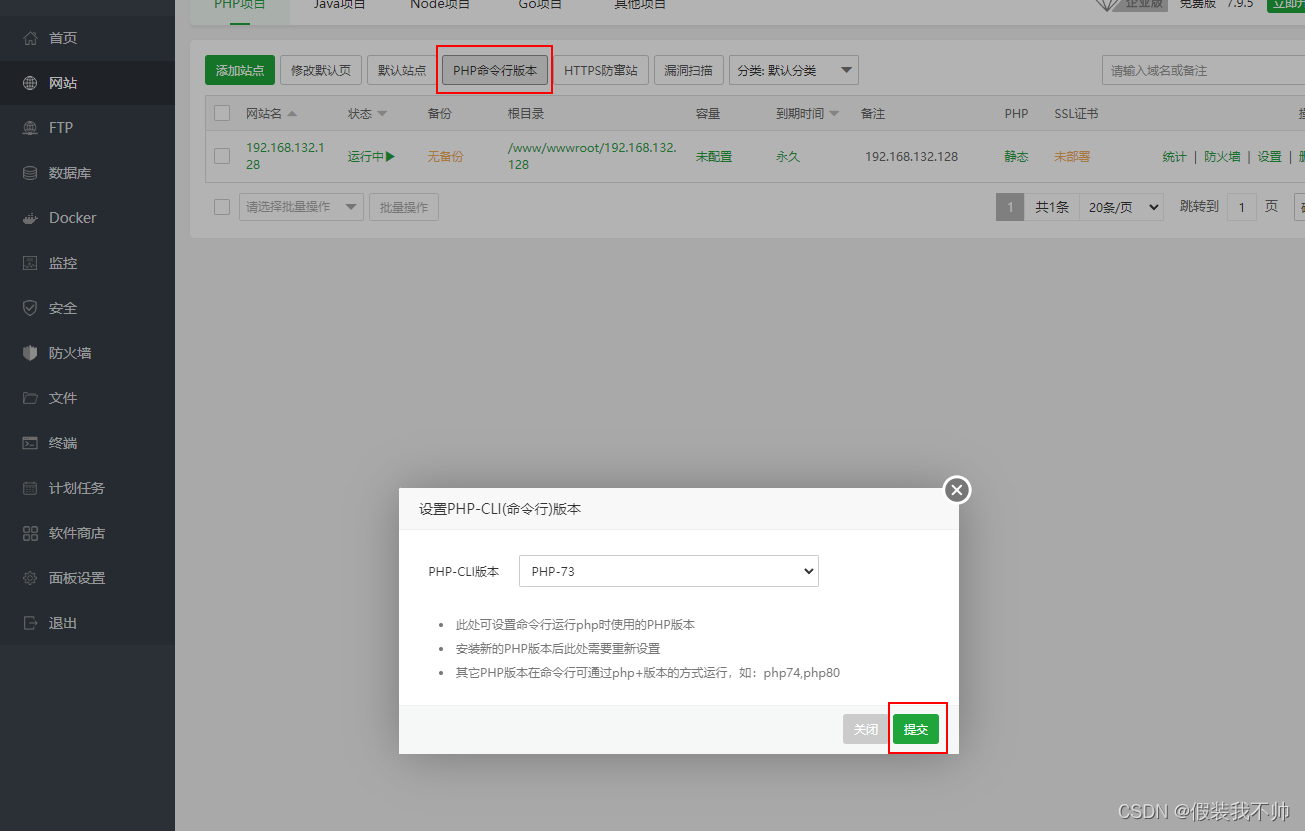Click the 软件商店 grid icon in sidebar
This screenshot has height=831, width=1305.
pos(30,533)
